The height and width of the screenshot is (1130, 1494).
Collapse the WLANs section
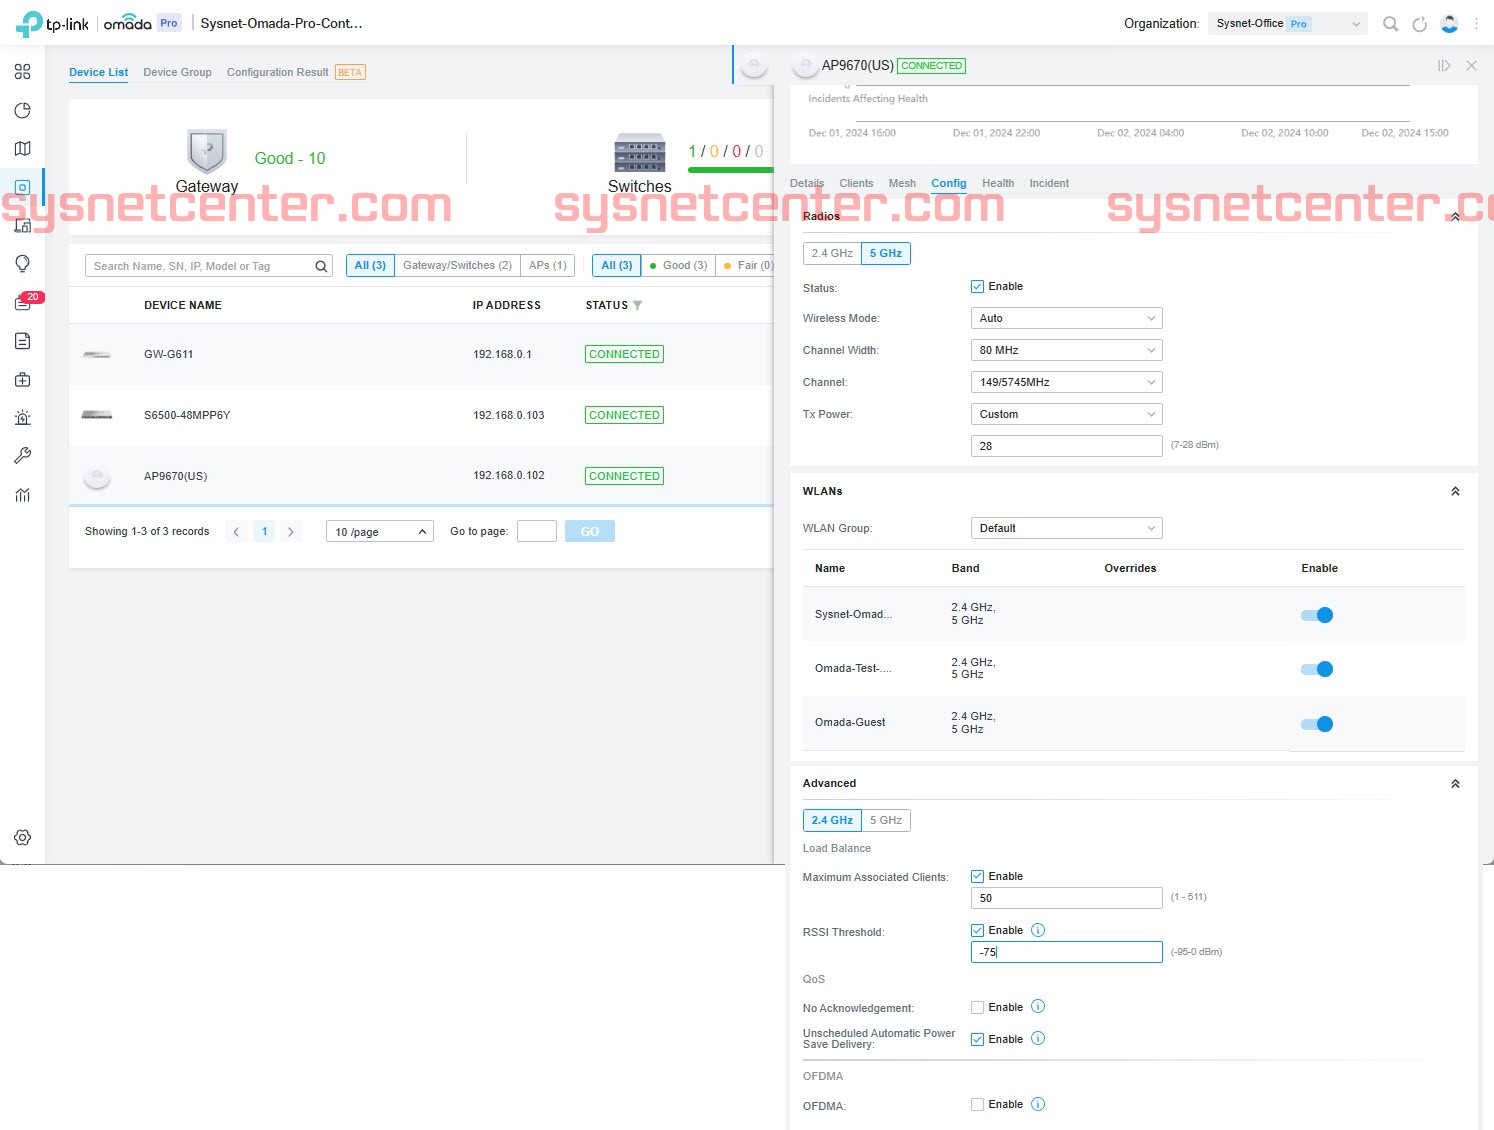[x=1455, y=491]
